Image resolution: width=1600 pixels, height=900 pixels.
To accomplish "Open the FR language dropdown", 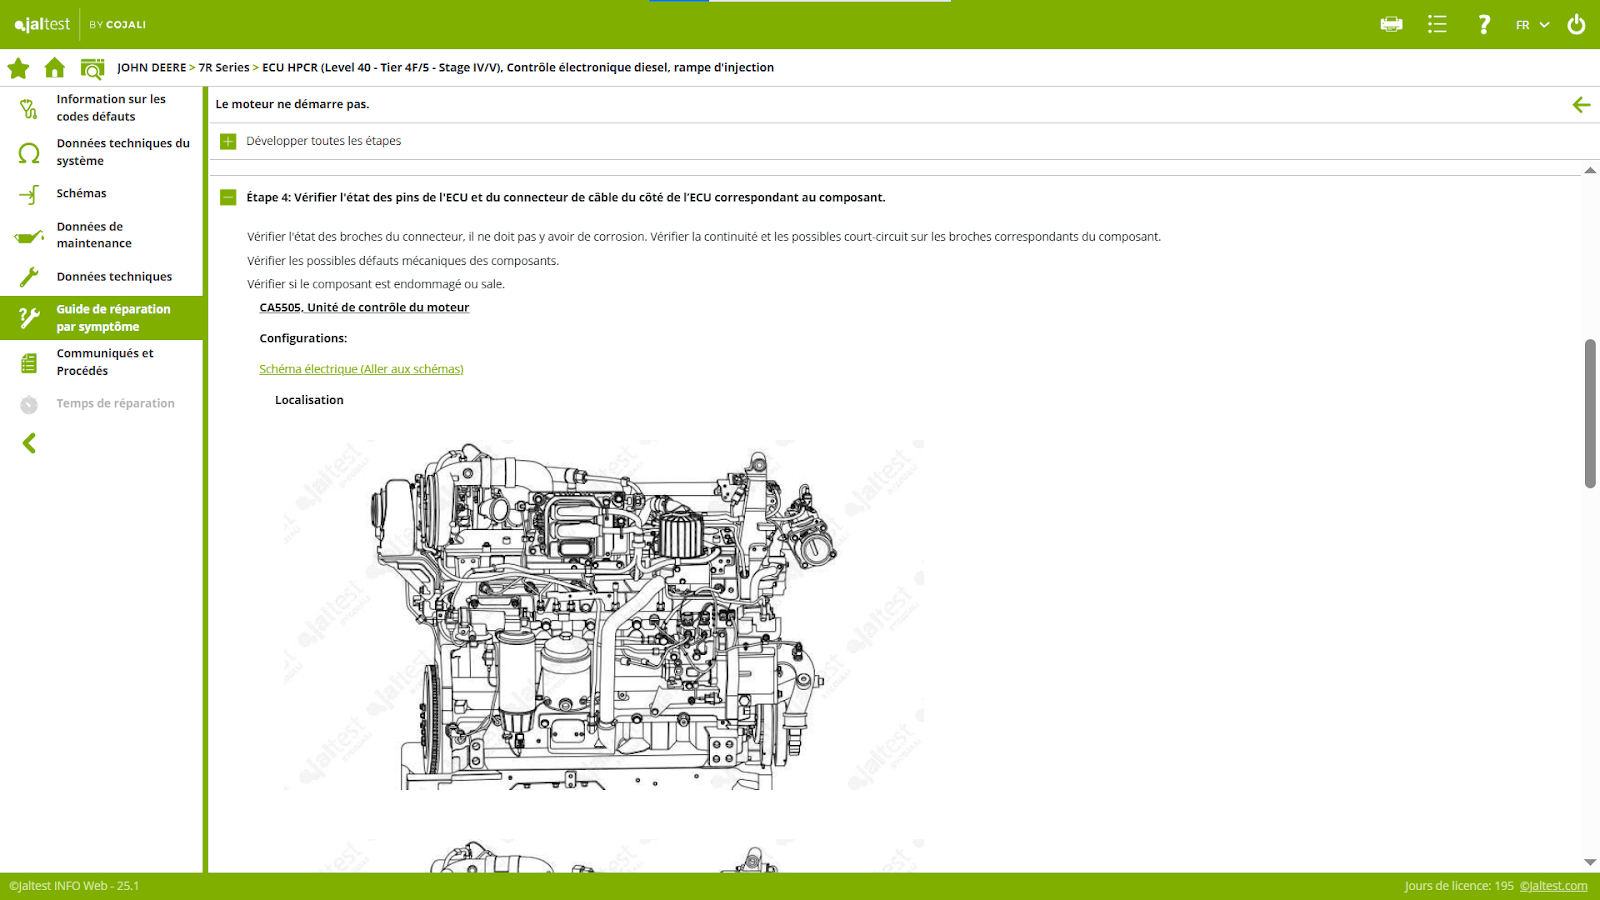I will tap(1532, 25).
